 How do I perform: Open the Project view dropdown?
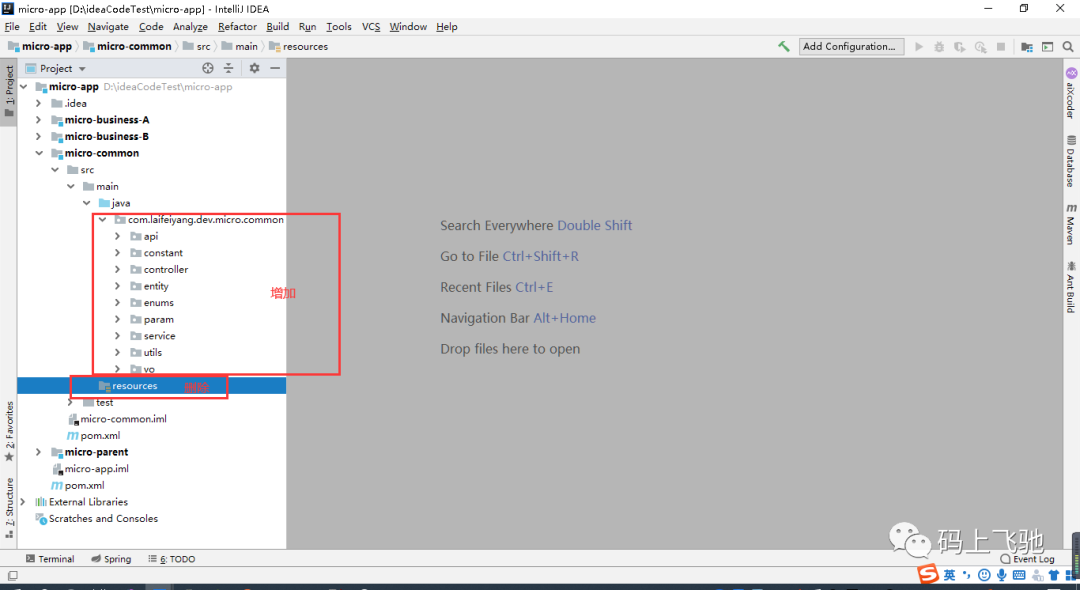pyautogui.click(x=56, y=69)
